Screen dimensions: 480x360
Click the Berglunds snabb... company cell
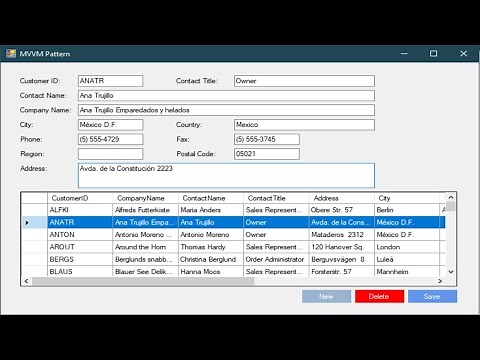coord(145,259)
